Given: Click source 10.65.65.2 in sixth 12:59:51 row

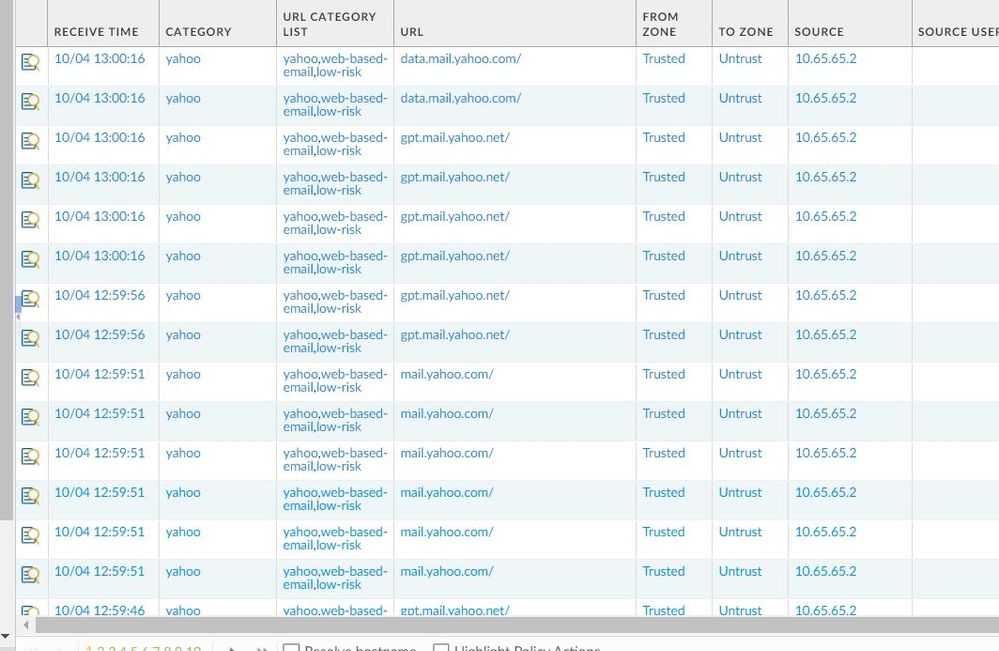Looking at the screenshot, I should pos(826,572).
